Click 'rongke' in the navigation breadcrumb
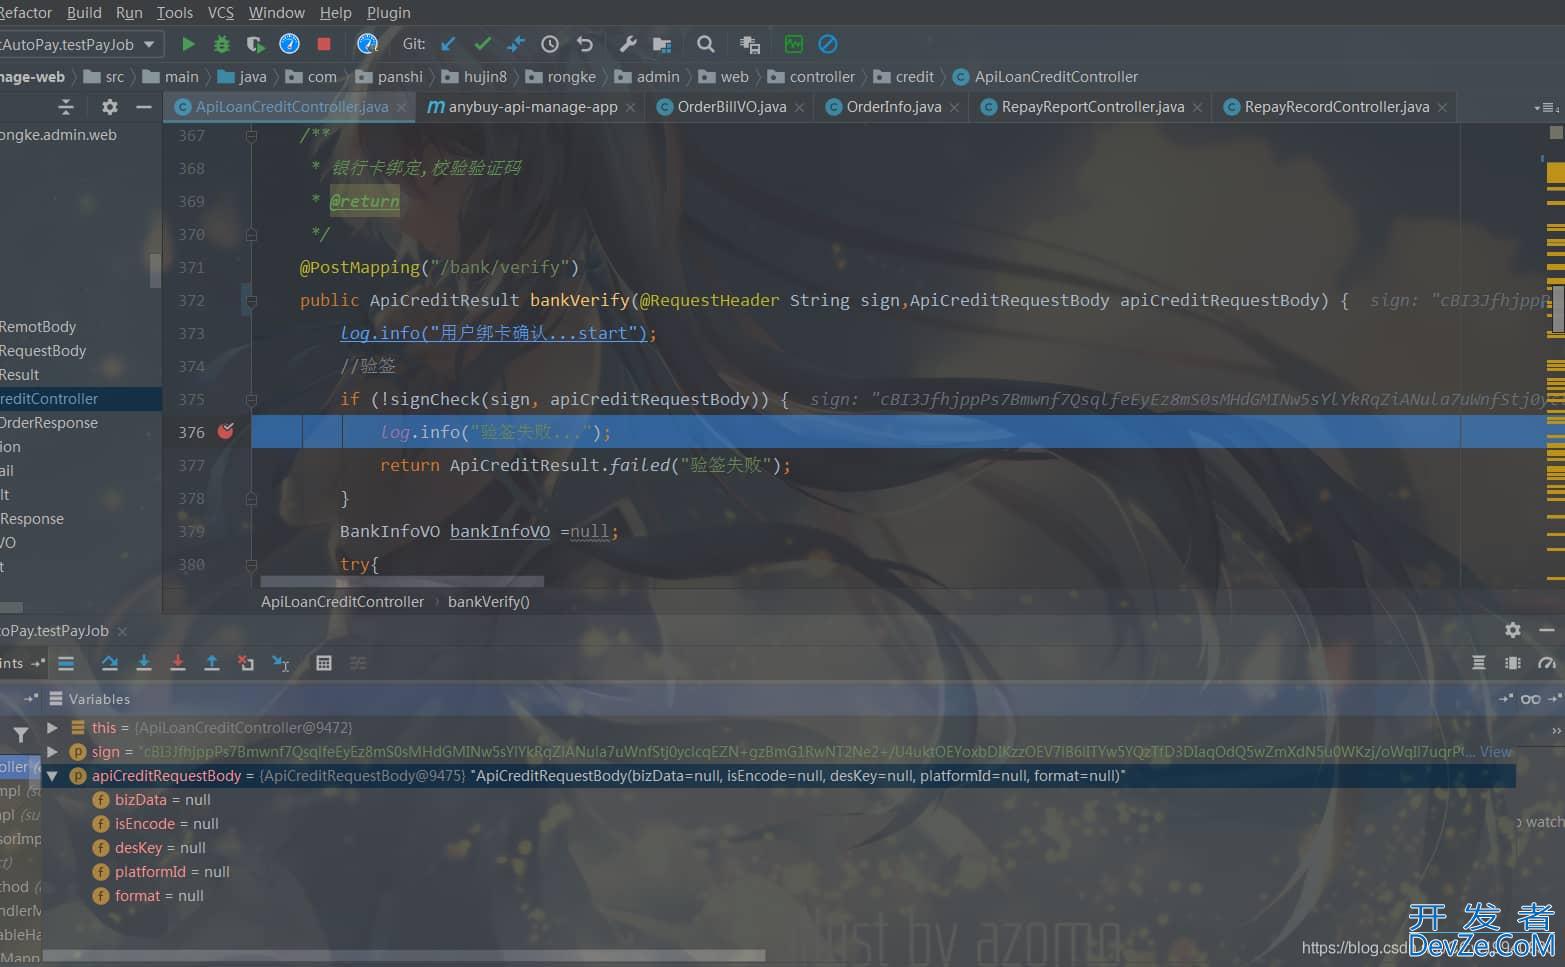The image size is (1565, 967). point(572,76)
